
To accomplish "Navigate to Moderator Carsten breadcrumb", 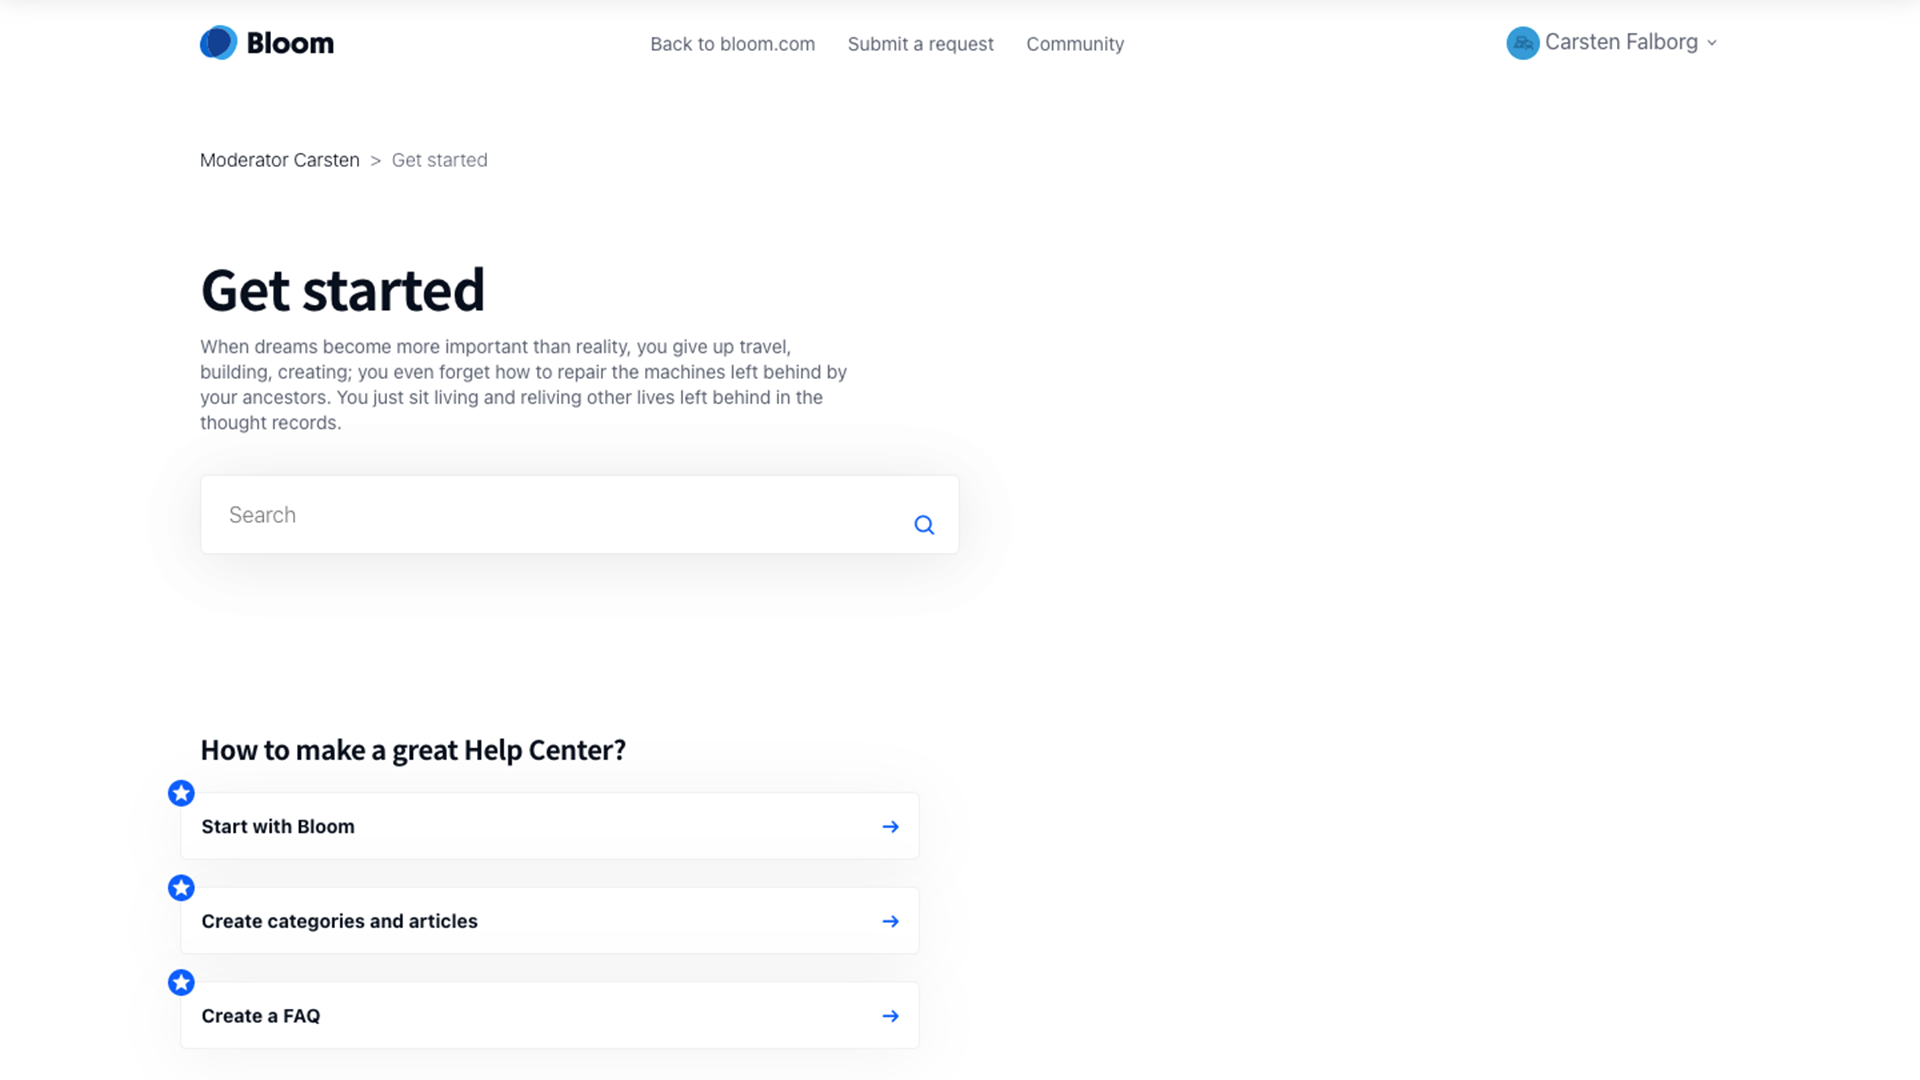I will click(279, 160).
